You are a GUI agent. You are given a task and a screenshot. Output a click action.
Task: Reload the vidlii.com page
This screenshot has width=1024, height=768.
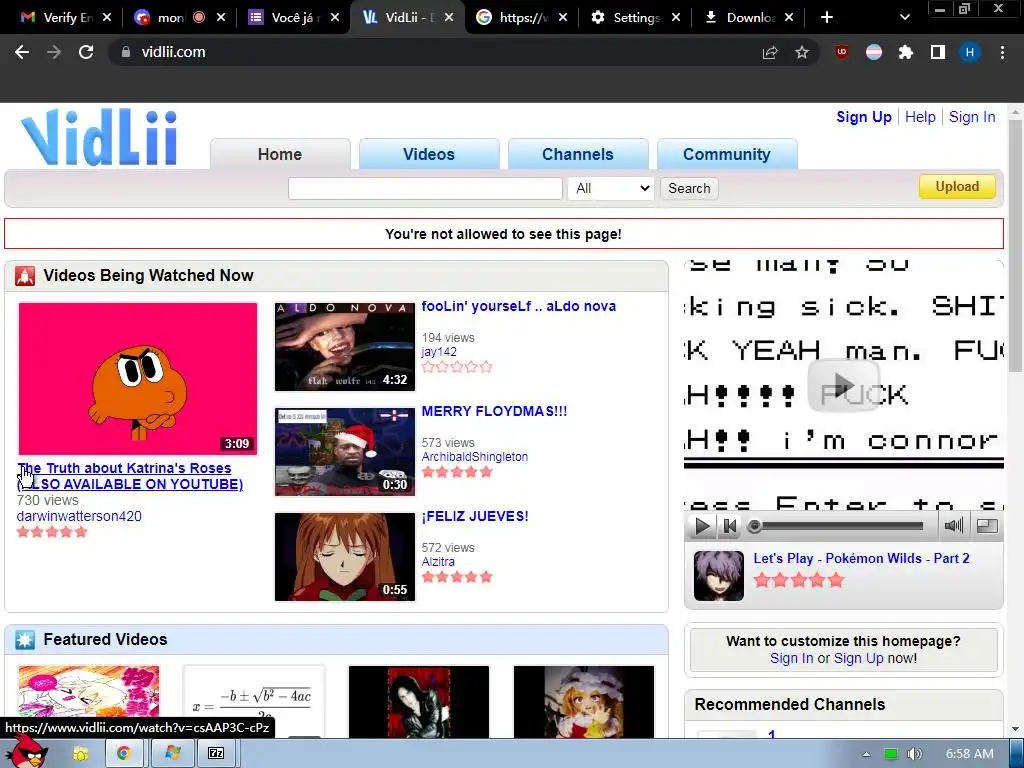coord(86,52)
